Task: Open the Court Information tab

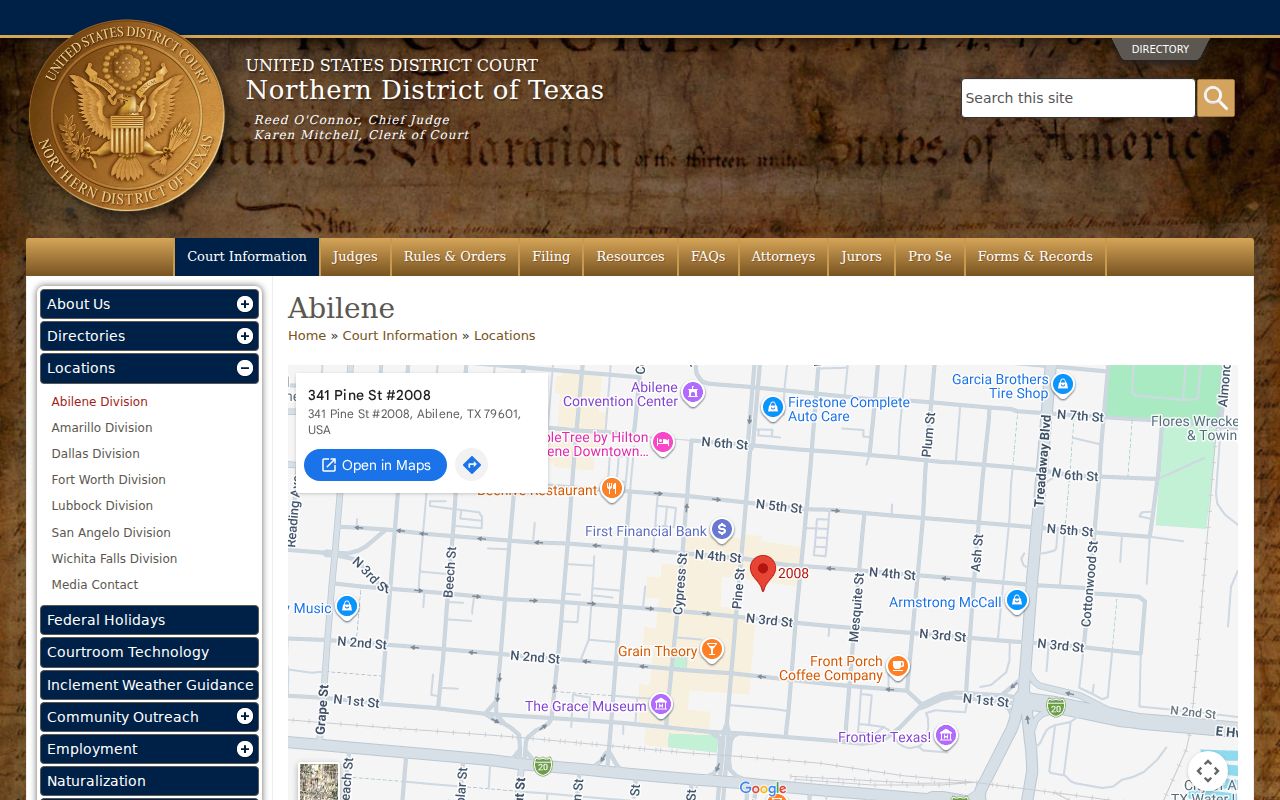Action: coord(247,257)
